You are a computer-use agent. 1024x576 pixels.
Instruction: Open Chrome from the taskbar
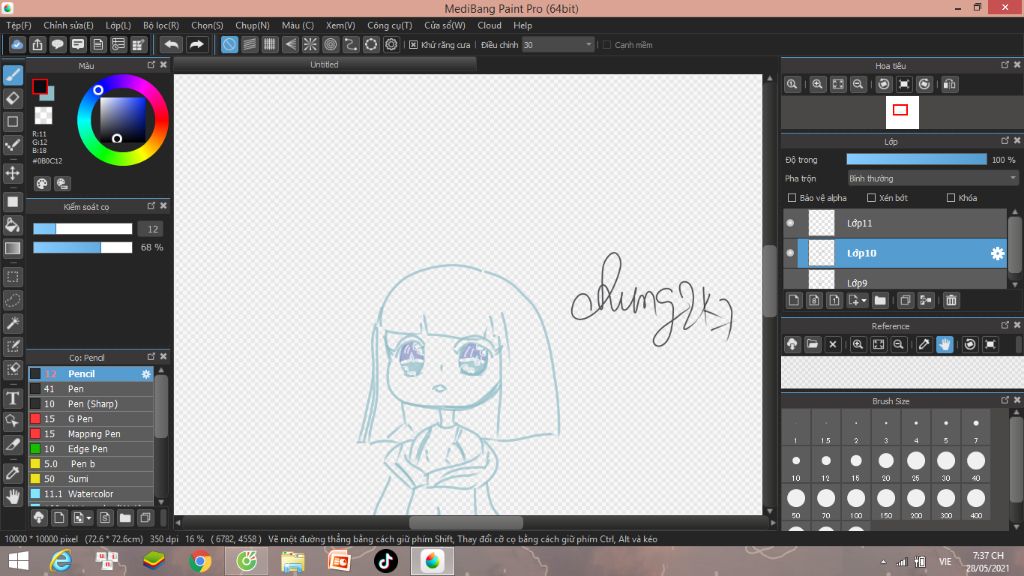point(200,562)
